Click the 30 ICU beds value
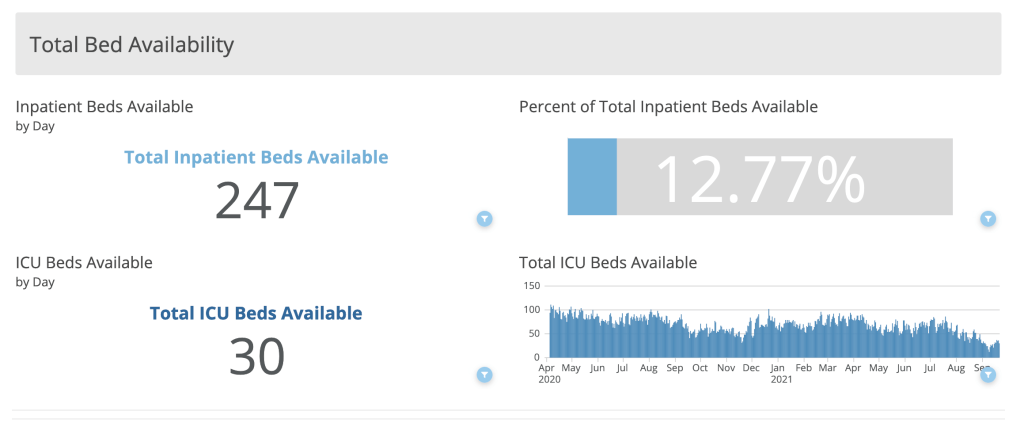The height and width of the screenshot is (422, 1024). 257,356
